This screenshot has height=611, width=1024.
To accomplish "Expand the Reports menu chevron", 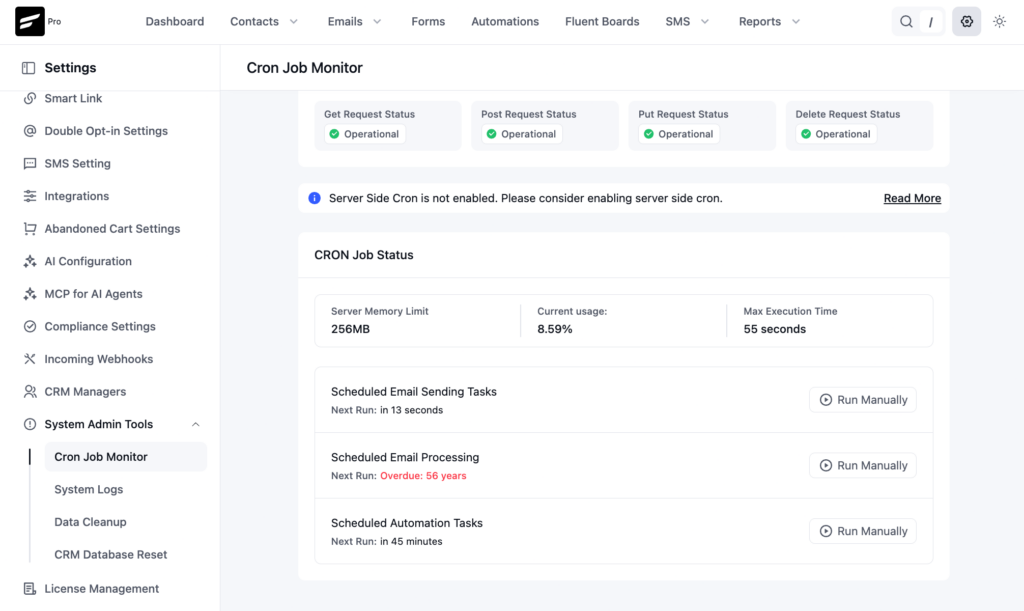I will 795,22.
